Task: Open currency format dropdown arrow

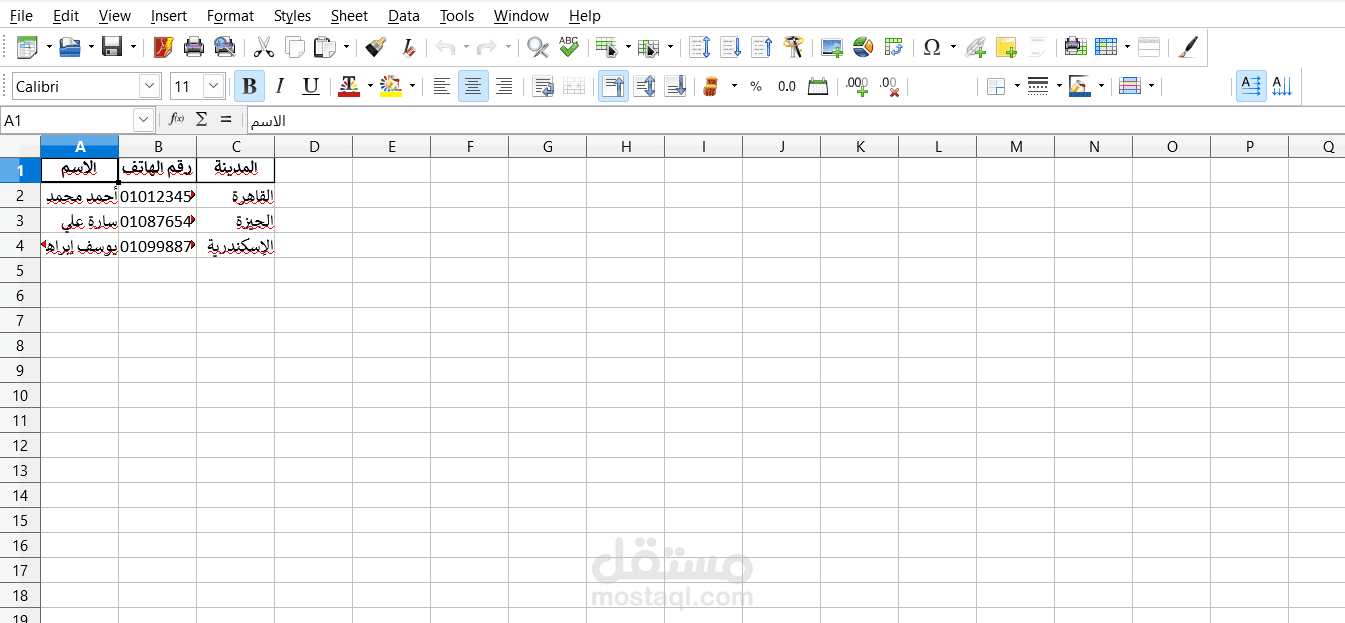Action: [734, 87]
